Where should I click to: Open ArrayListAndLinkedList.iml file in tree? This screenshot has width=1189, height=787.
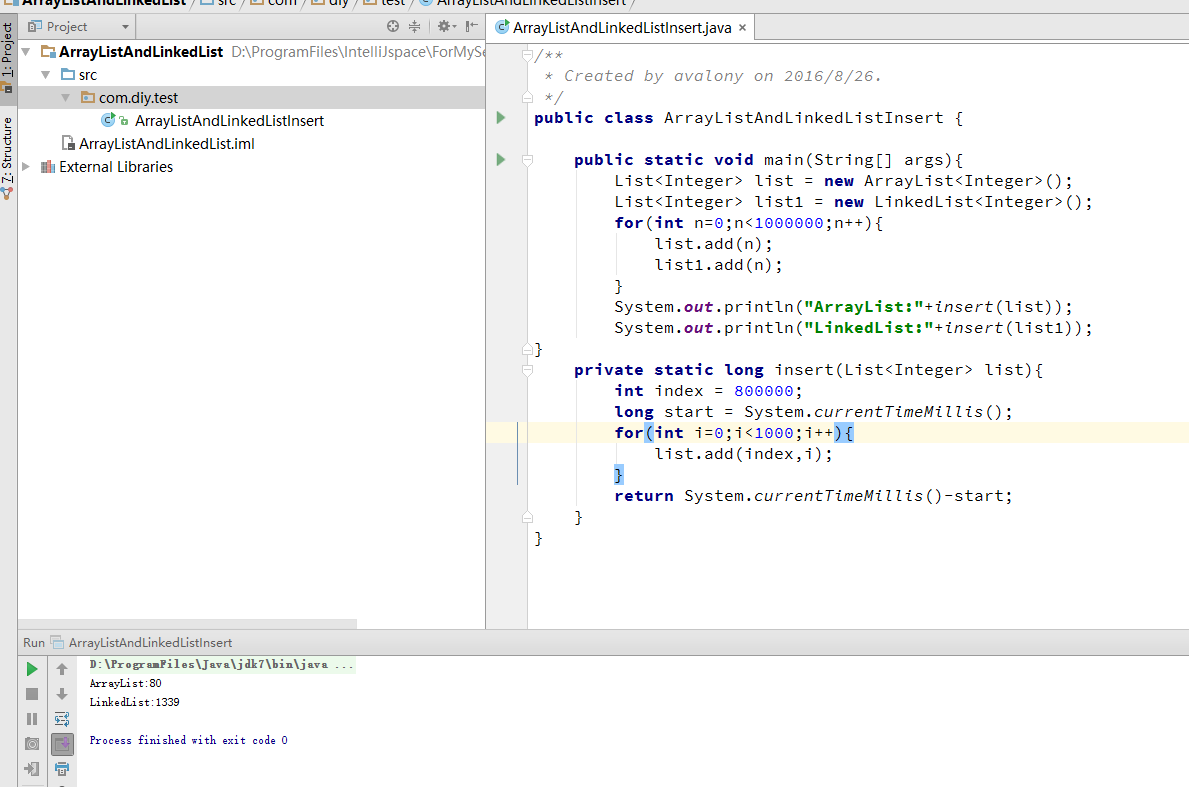[166, 144]
